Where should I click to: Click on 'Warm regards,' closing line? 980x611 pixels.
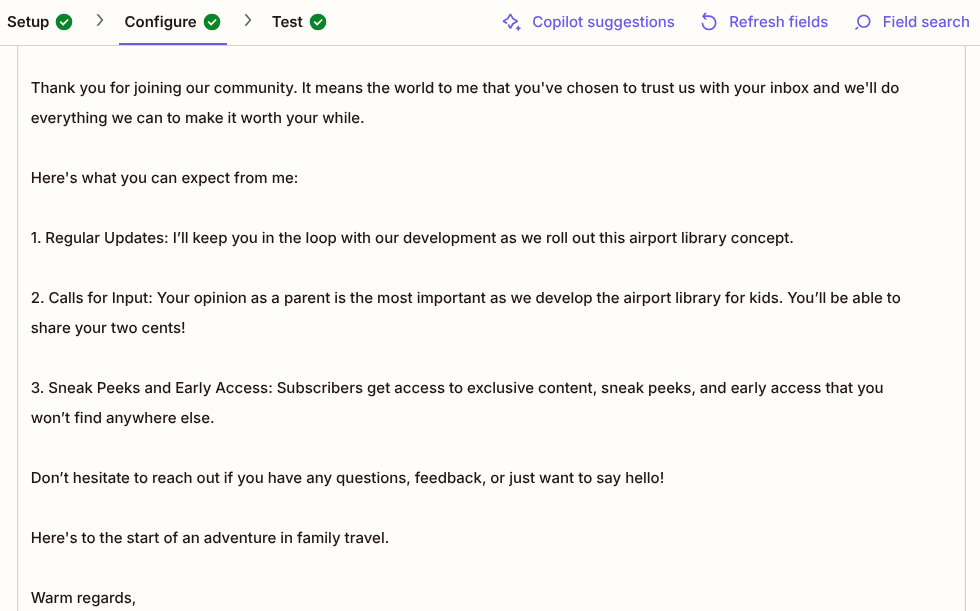[x=83, y=598]
